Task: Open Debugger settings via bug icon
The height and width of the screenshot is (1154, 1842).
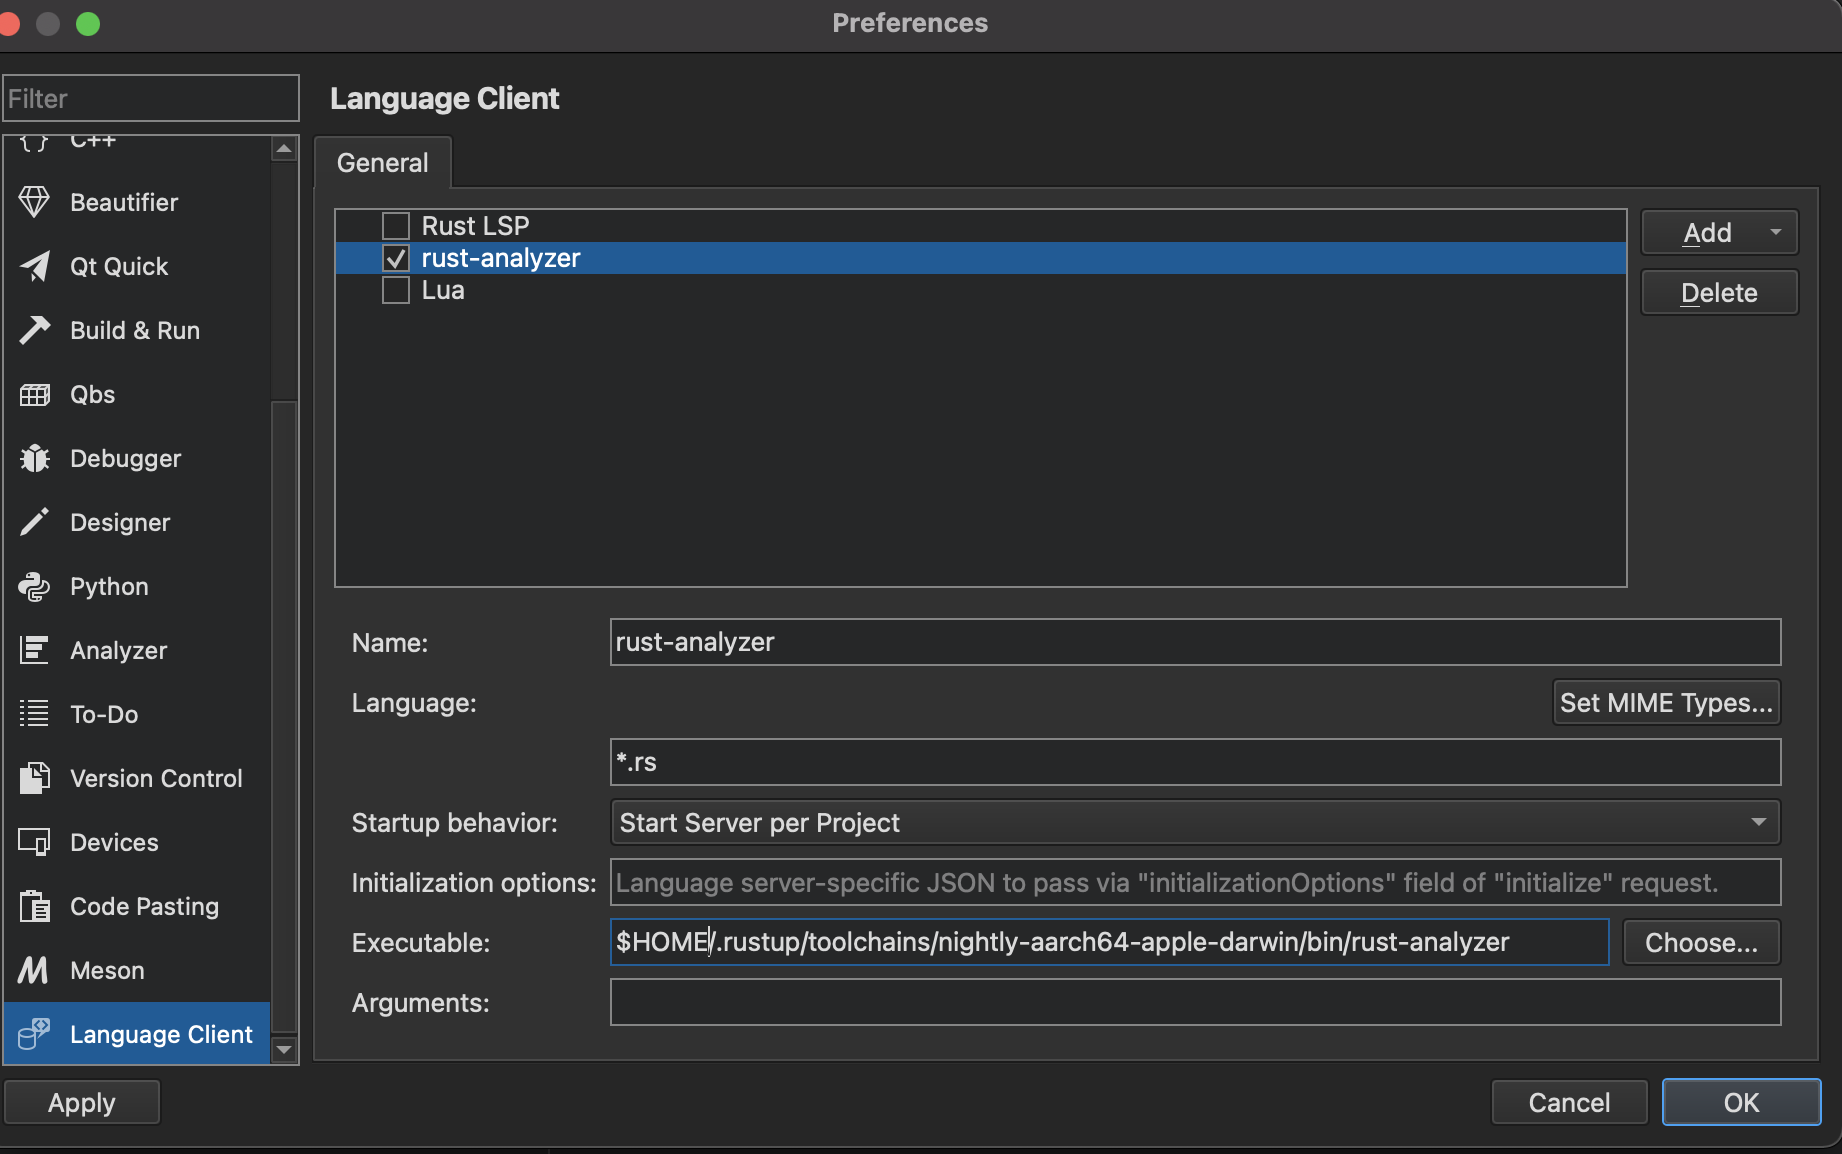Action: pos(34,458)
